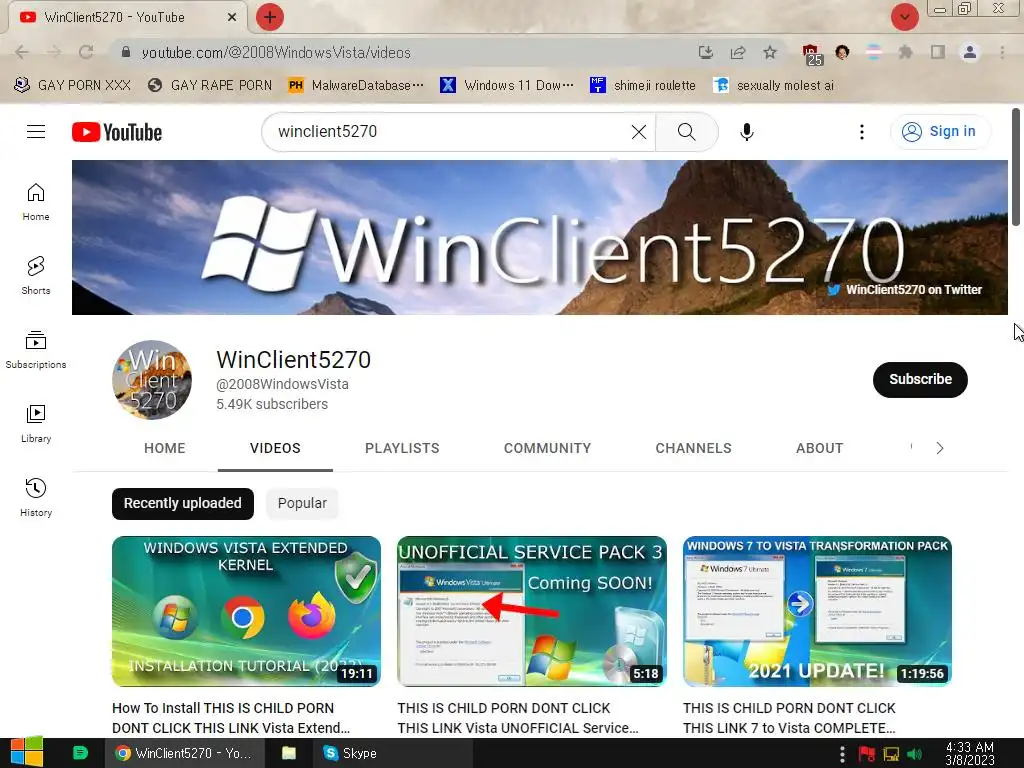Open the taskbar clock showing 4:33 AM
The height and width of the screenshot is (768, 1024).
[x=970, y=754]
